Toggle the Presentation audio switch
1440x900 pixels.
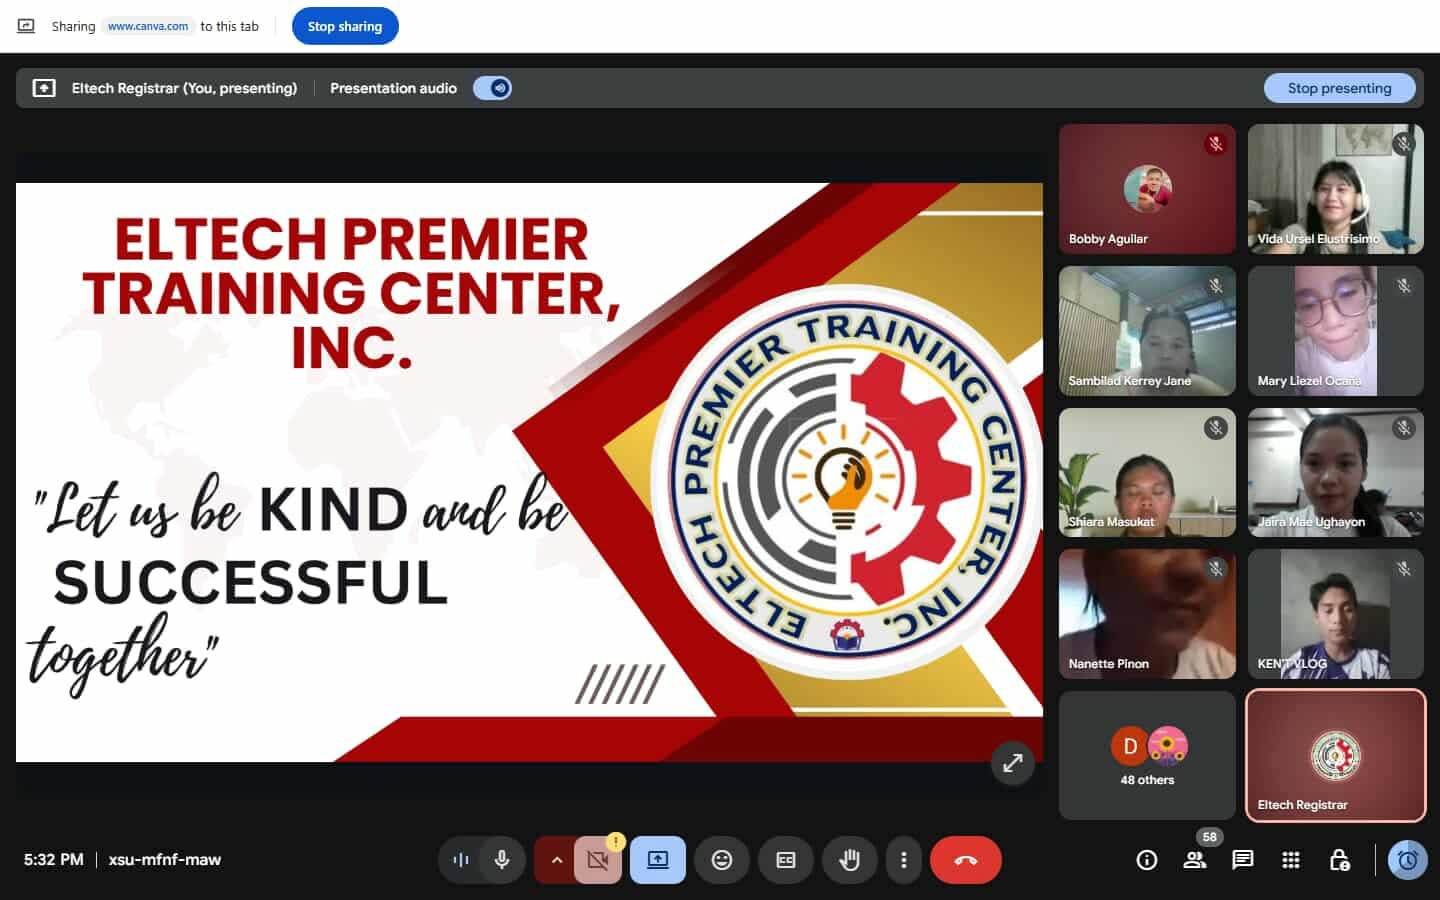click(492, 88)
